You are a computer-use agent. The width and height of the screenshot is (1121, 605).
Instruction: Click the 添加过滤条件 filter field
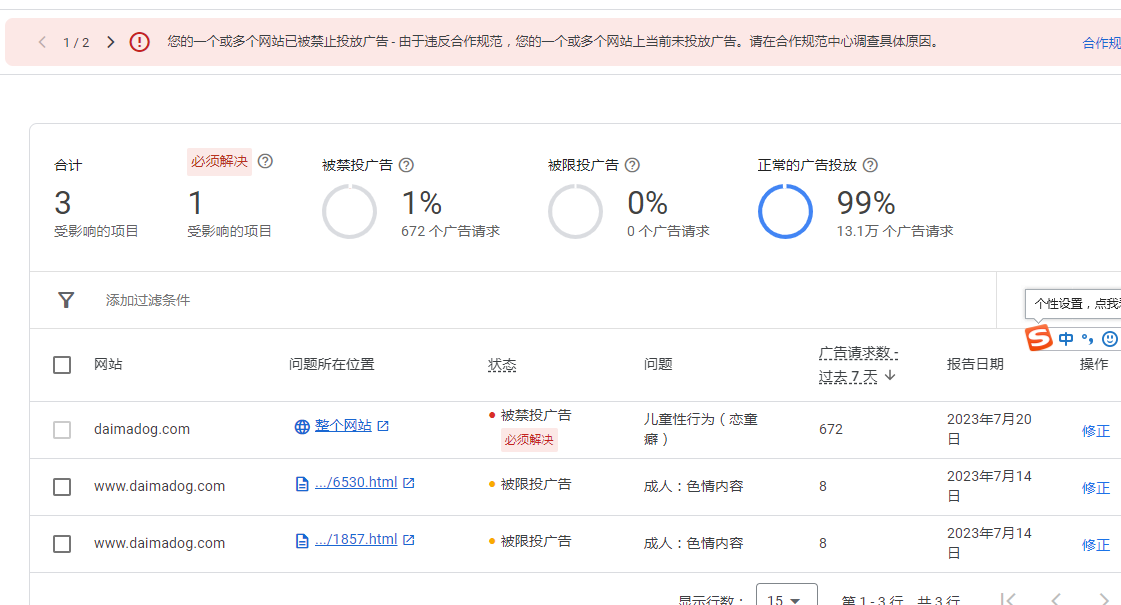(148, 300)
